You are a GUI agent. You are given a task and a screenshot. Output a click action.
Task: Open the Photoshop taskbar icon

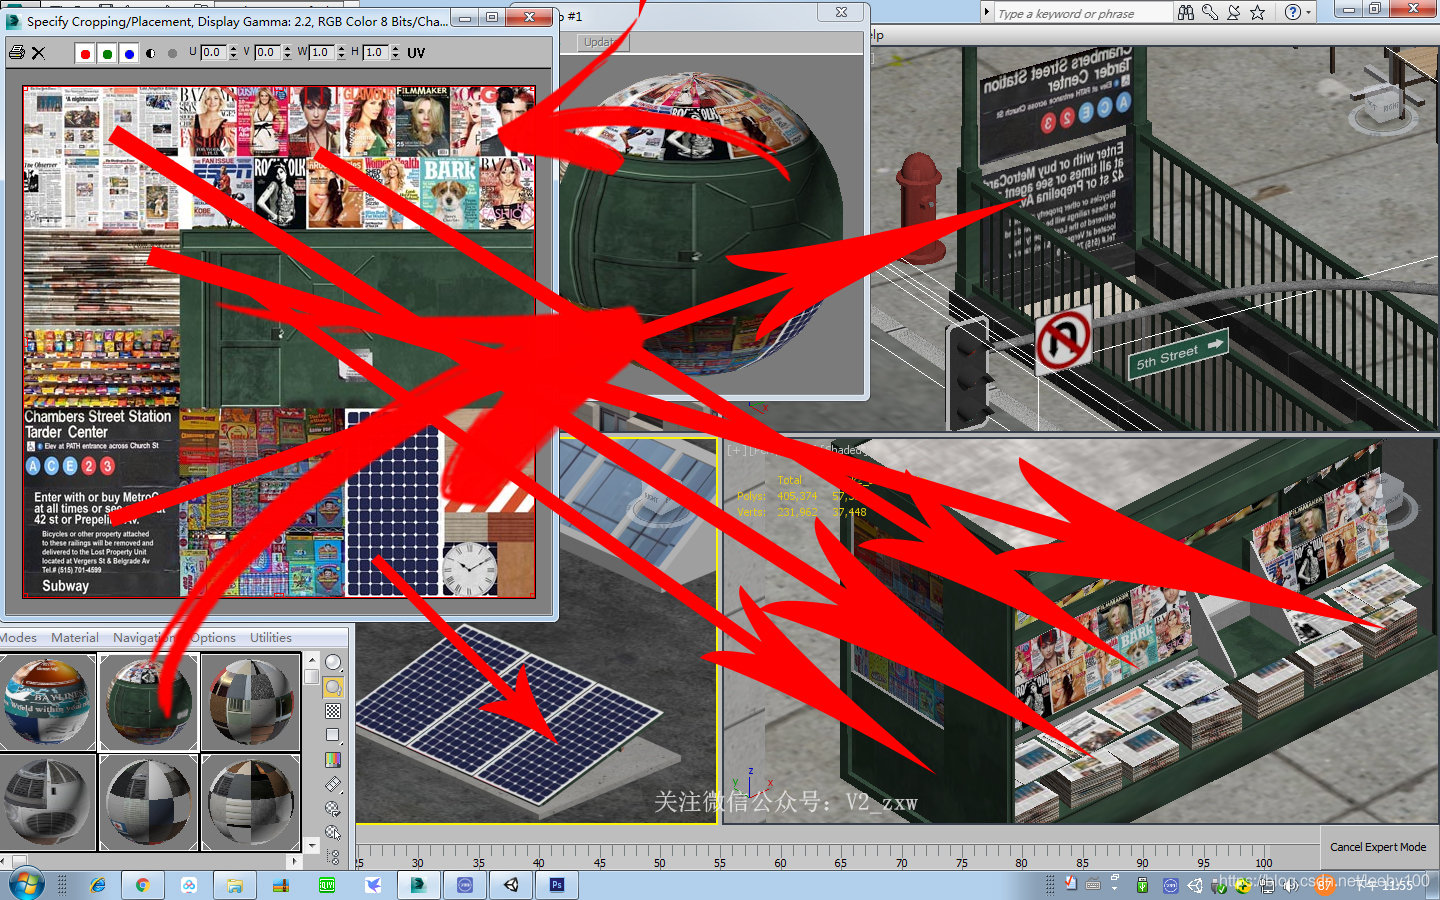click(557, 885)
